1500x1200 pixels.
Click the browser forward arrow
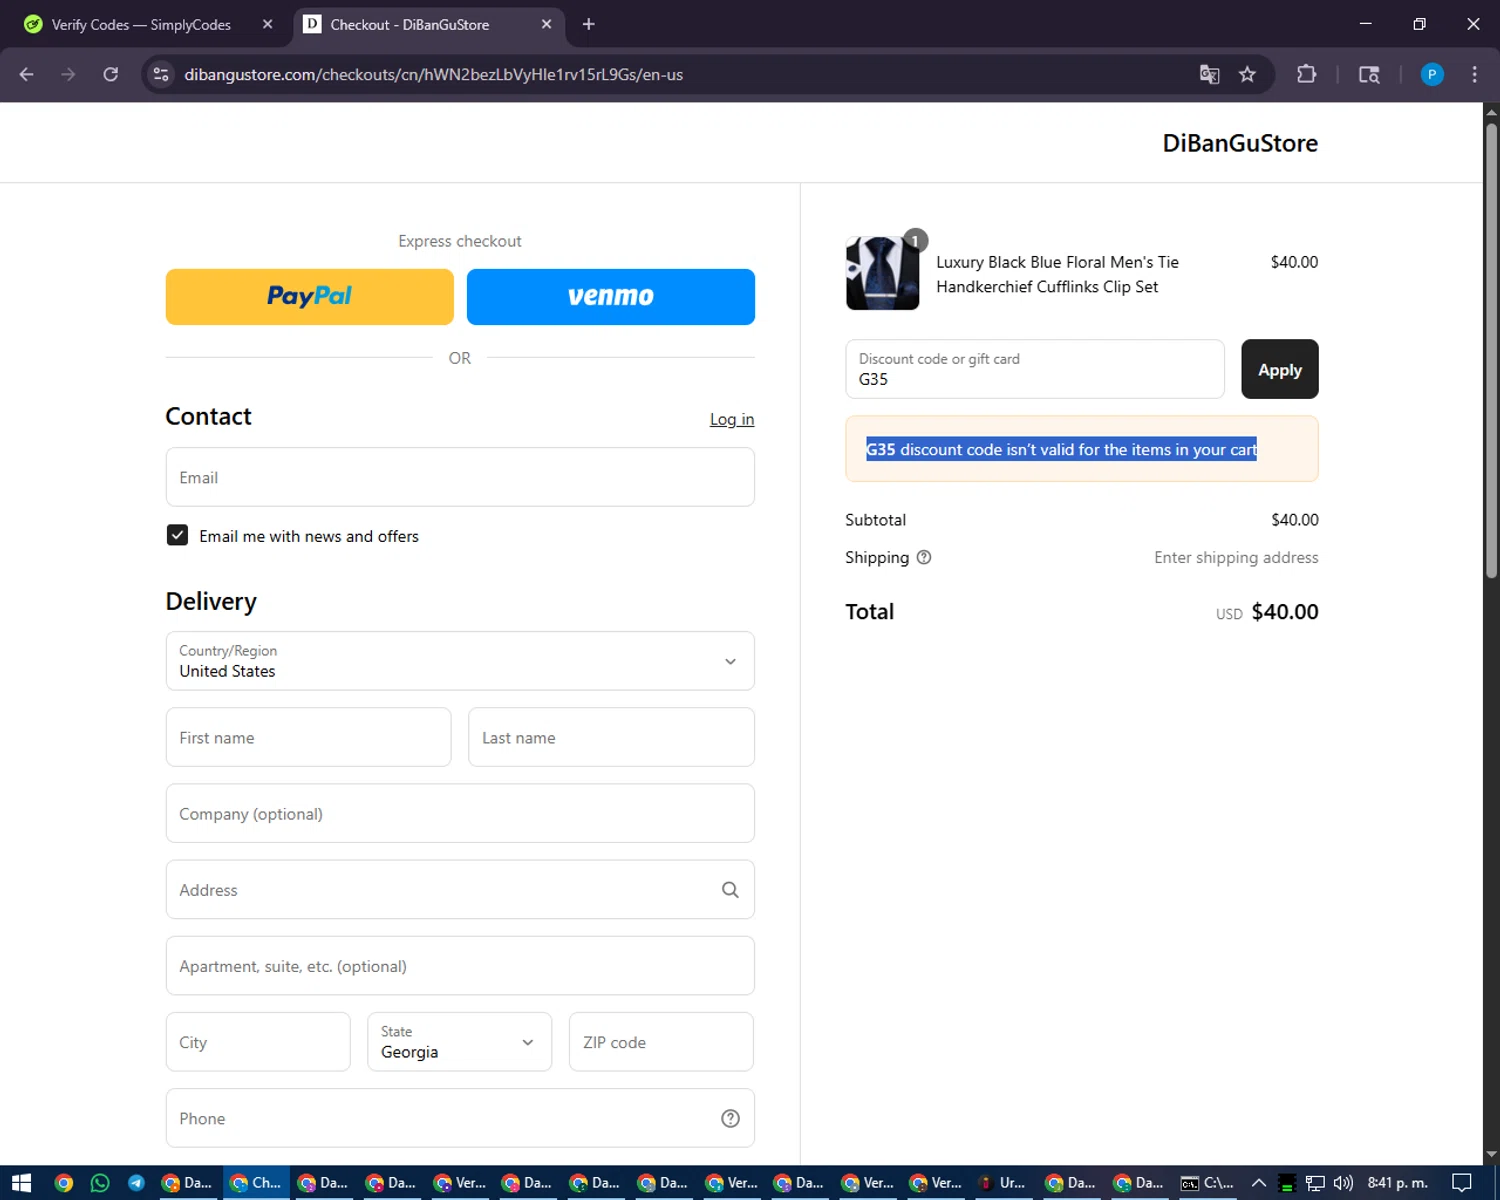tap(68, 74)
